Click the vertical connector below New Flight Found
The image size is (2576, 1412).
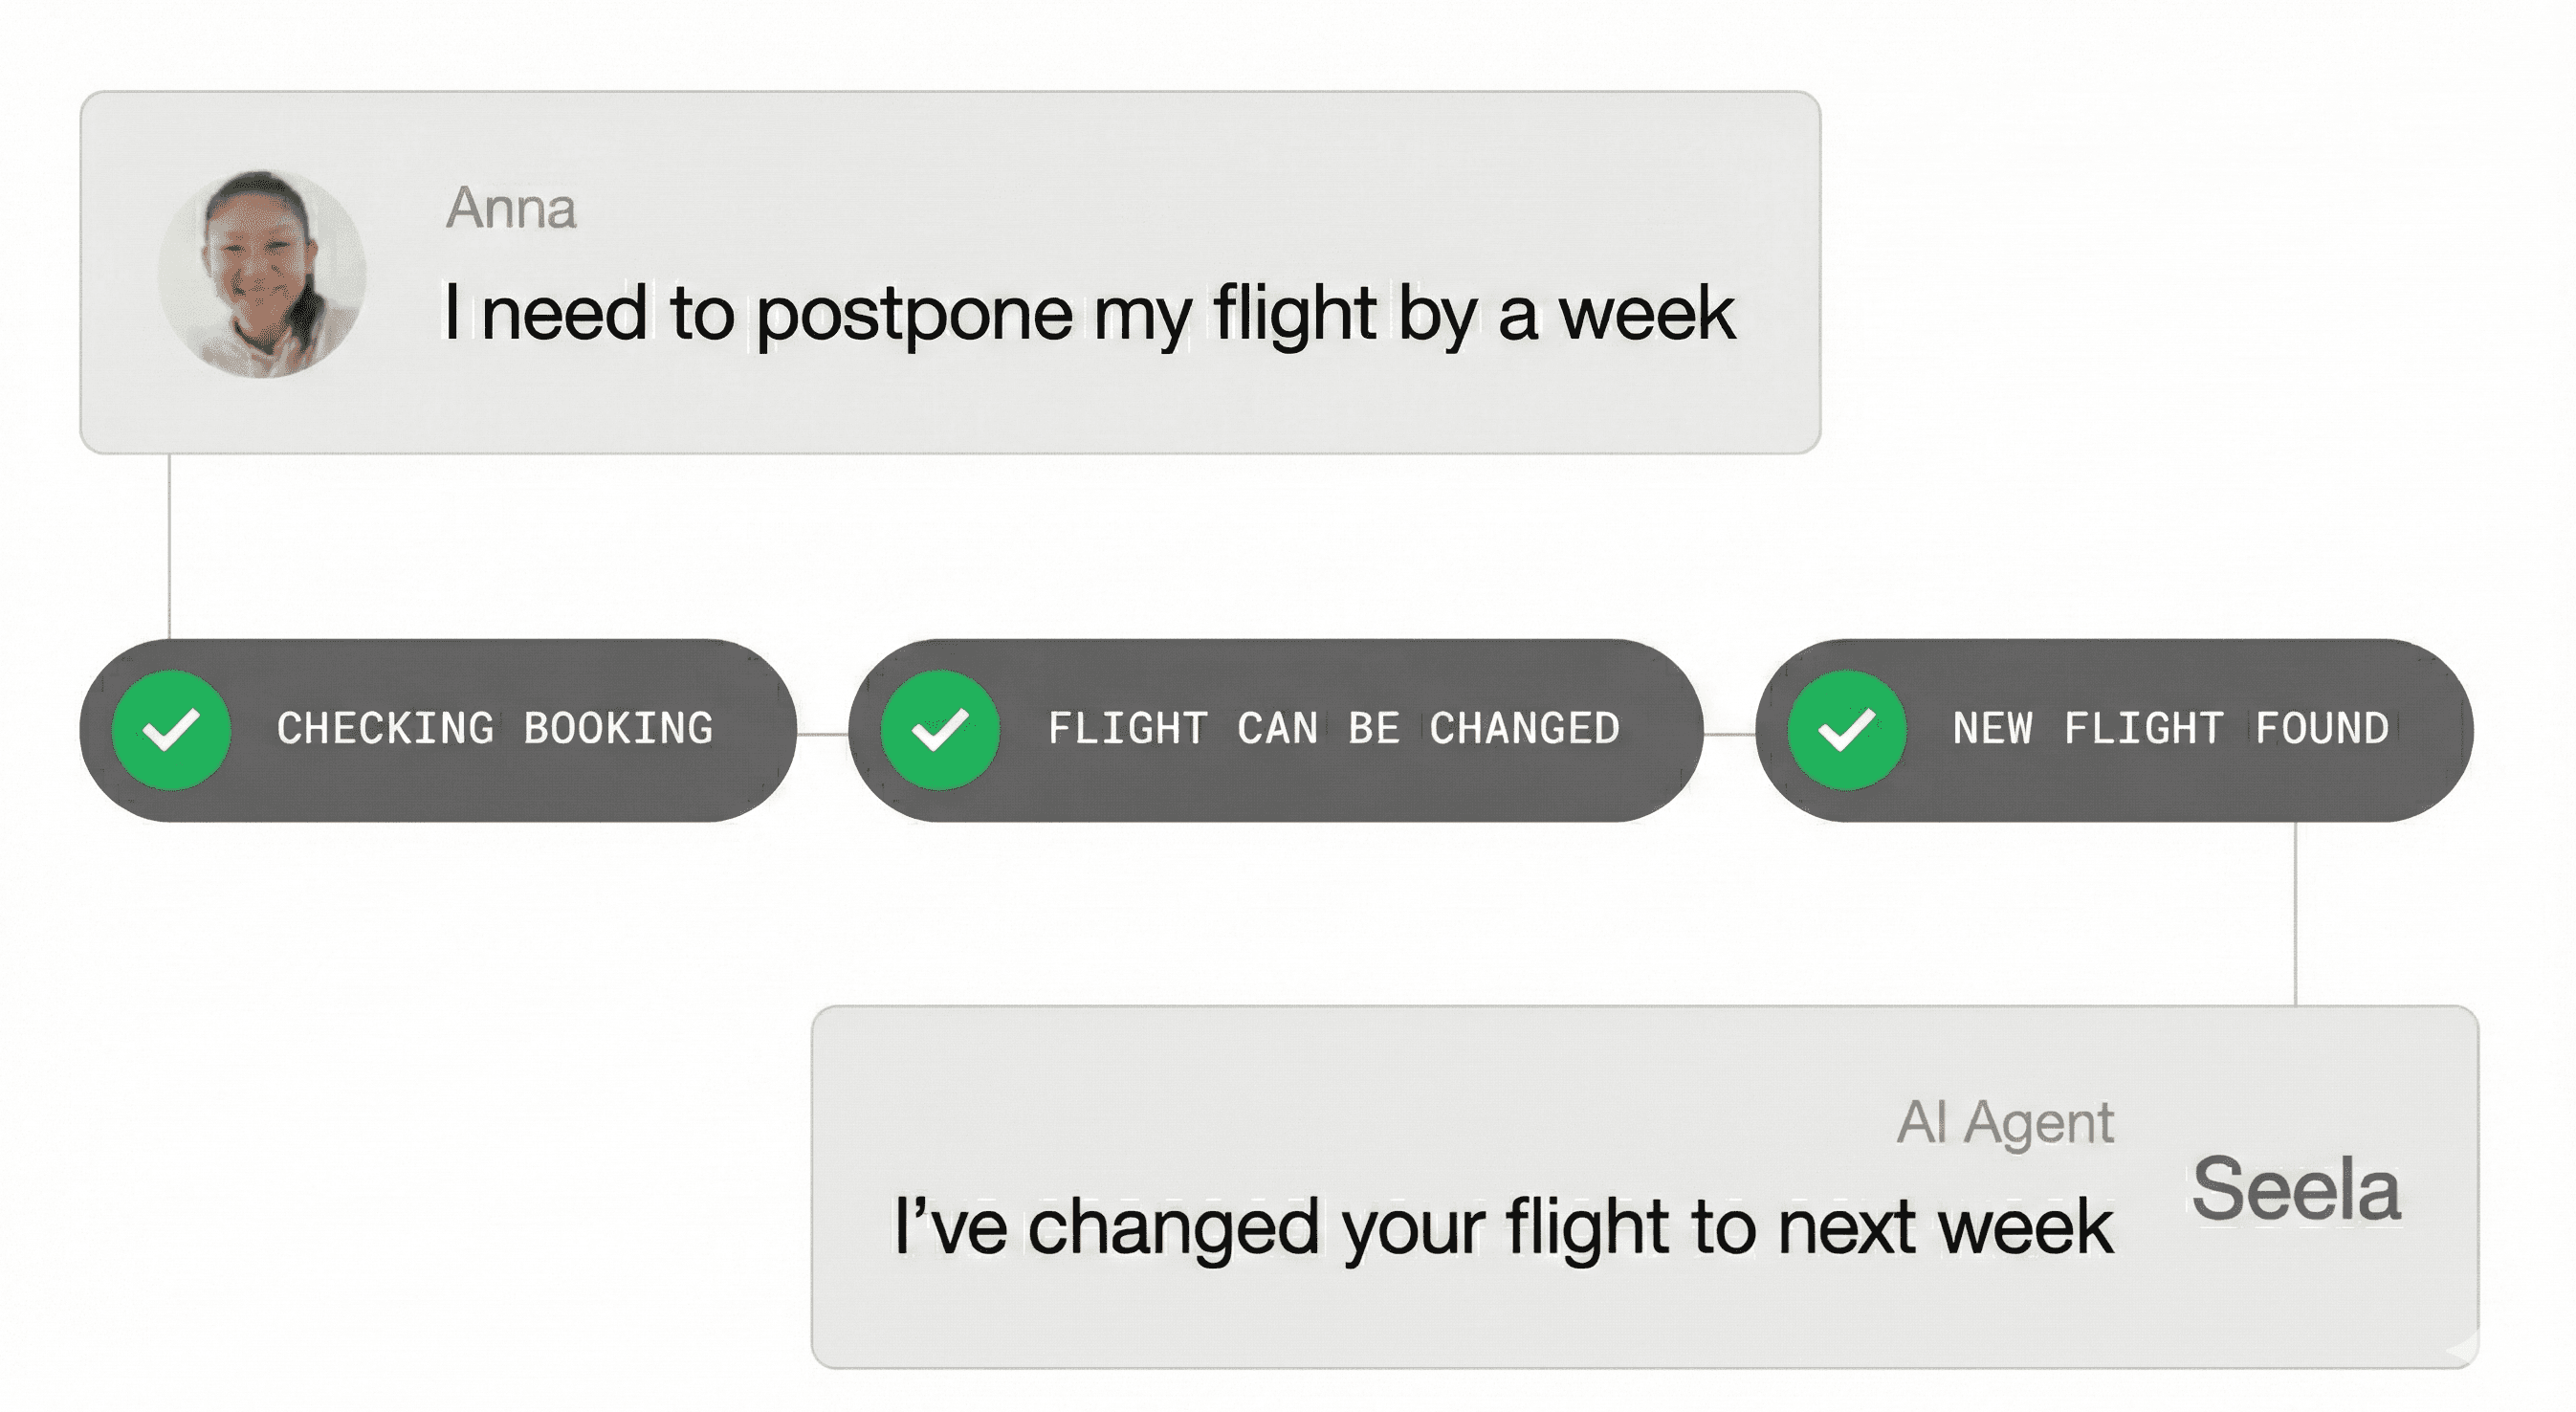tap(2295, 913)
